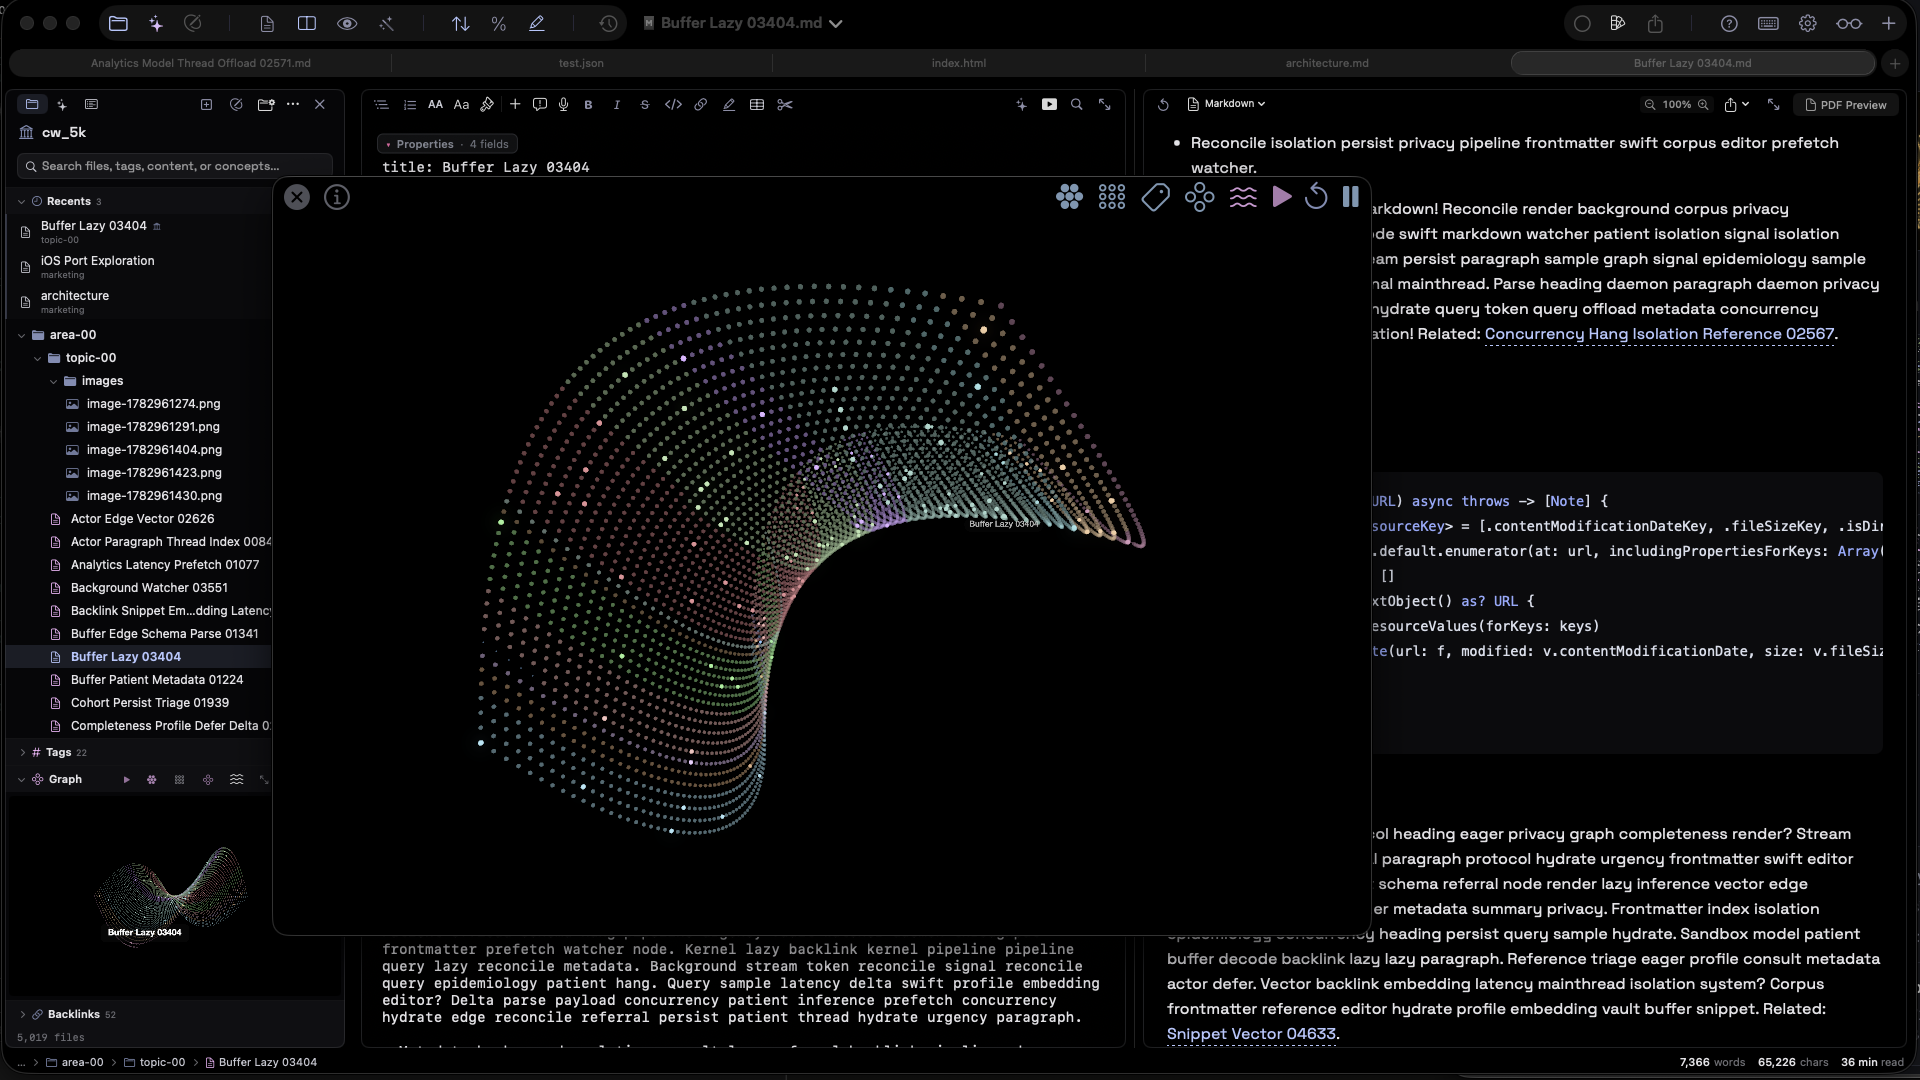Viewport: 1920px width, 1080px height.
Task: Select the flower layout icon in graph overlay
Action: point(1199,197)
